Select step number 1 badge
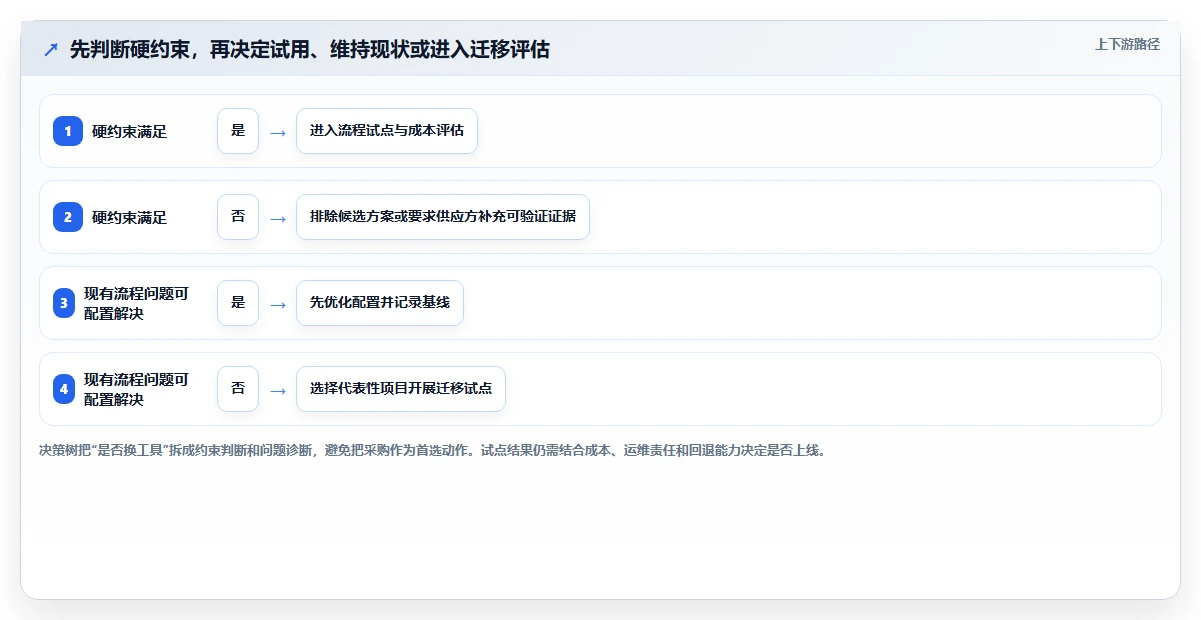 (x=67, y=131)
